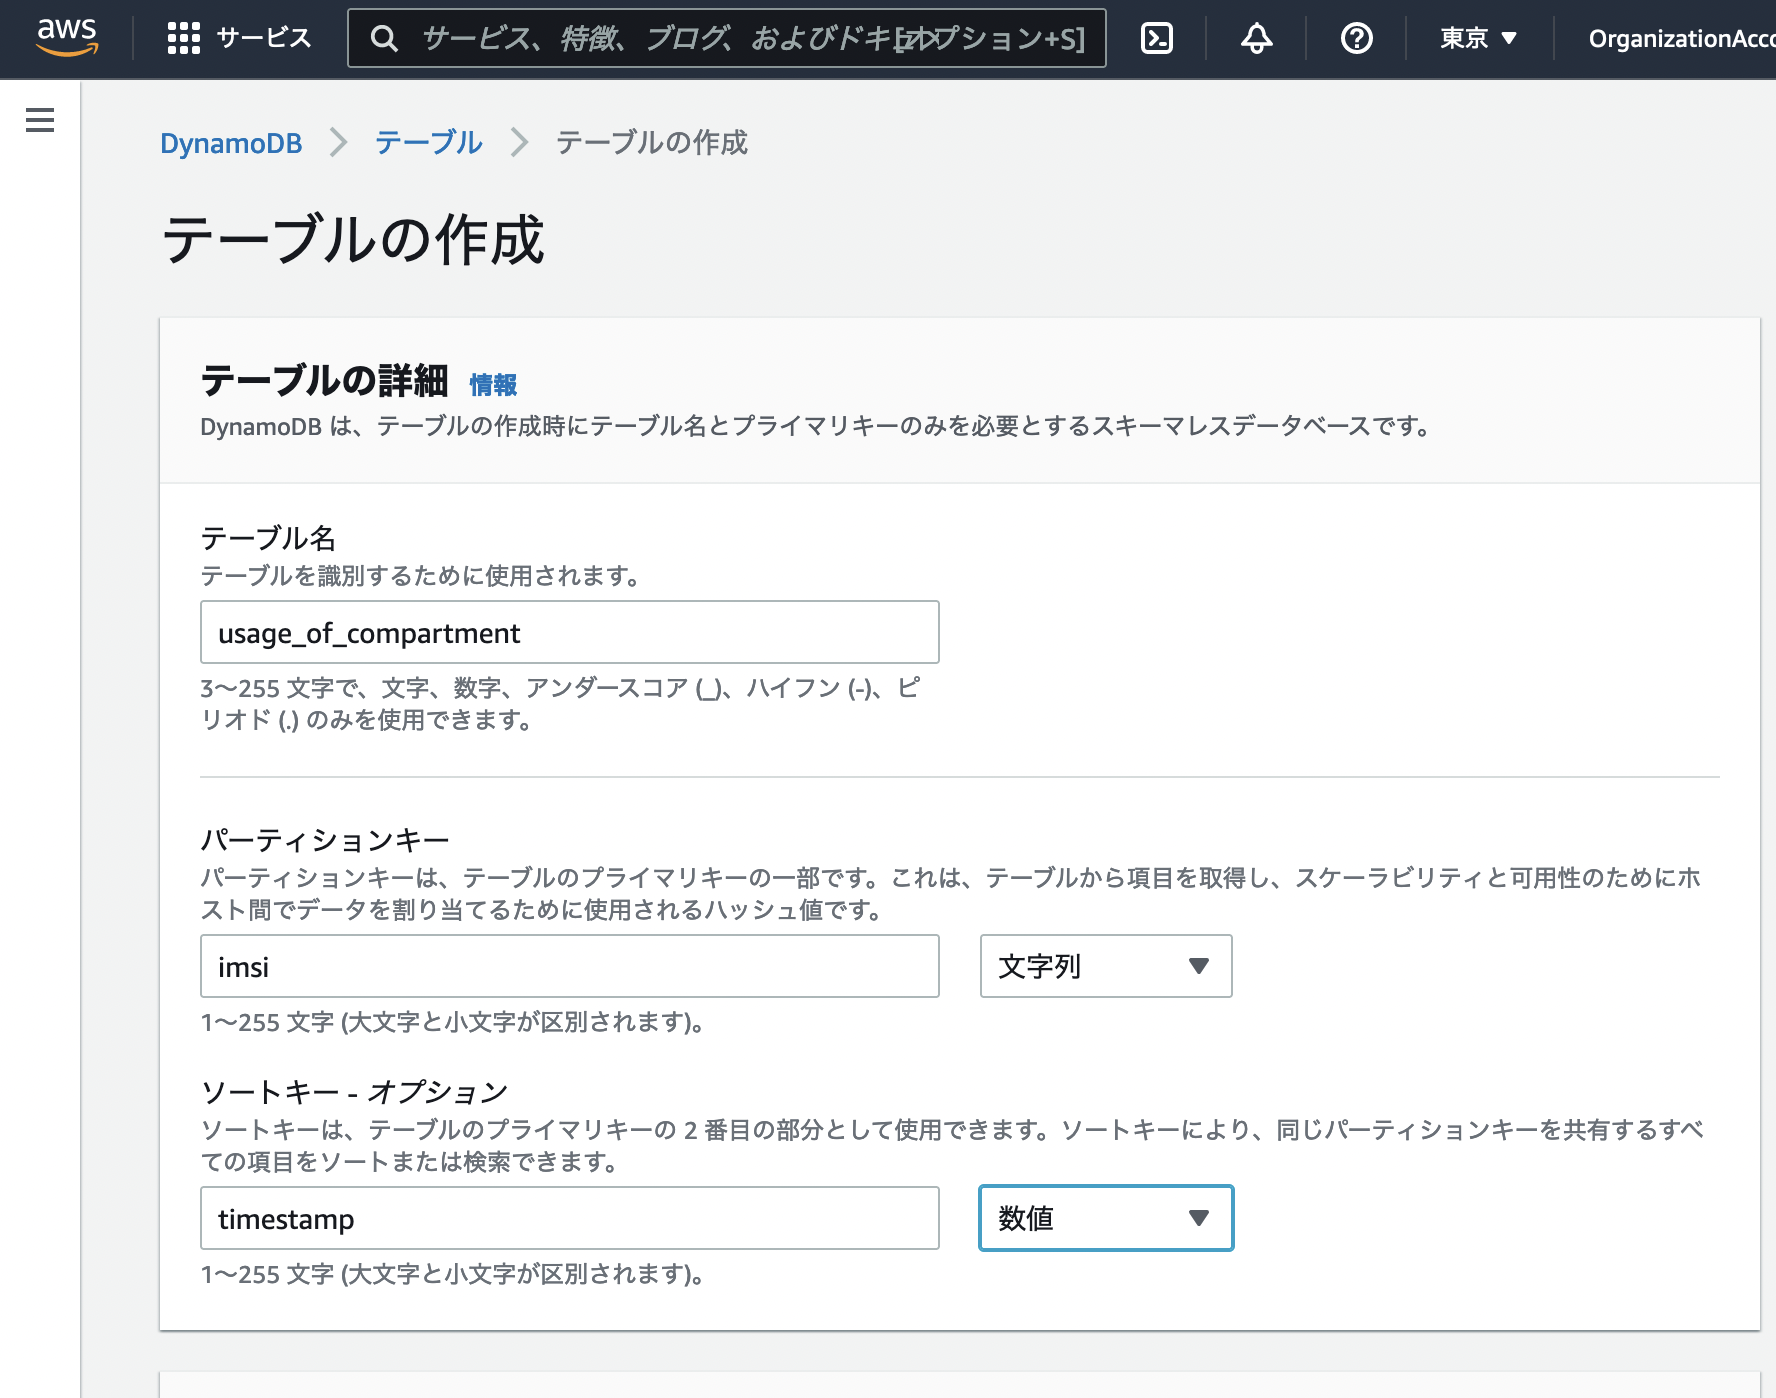The width and height of the screenshot is (1776, 1398).
Task: Open the サービス menu
Action: (262, 39)
